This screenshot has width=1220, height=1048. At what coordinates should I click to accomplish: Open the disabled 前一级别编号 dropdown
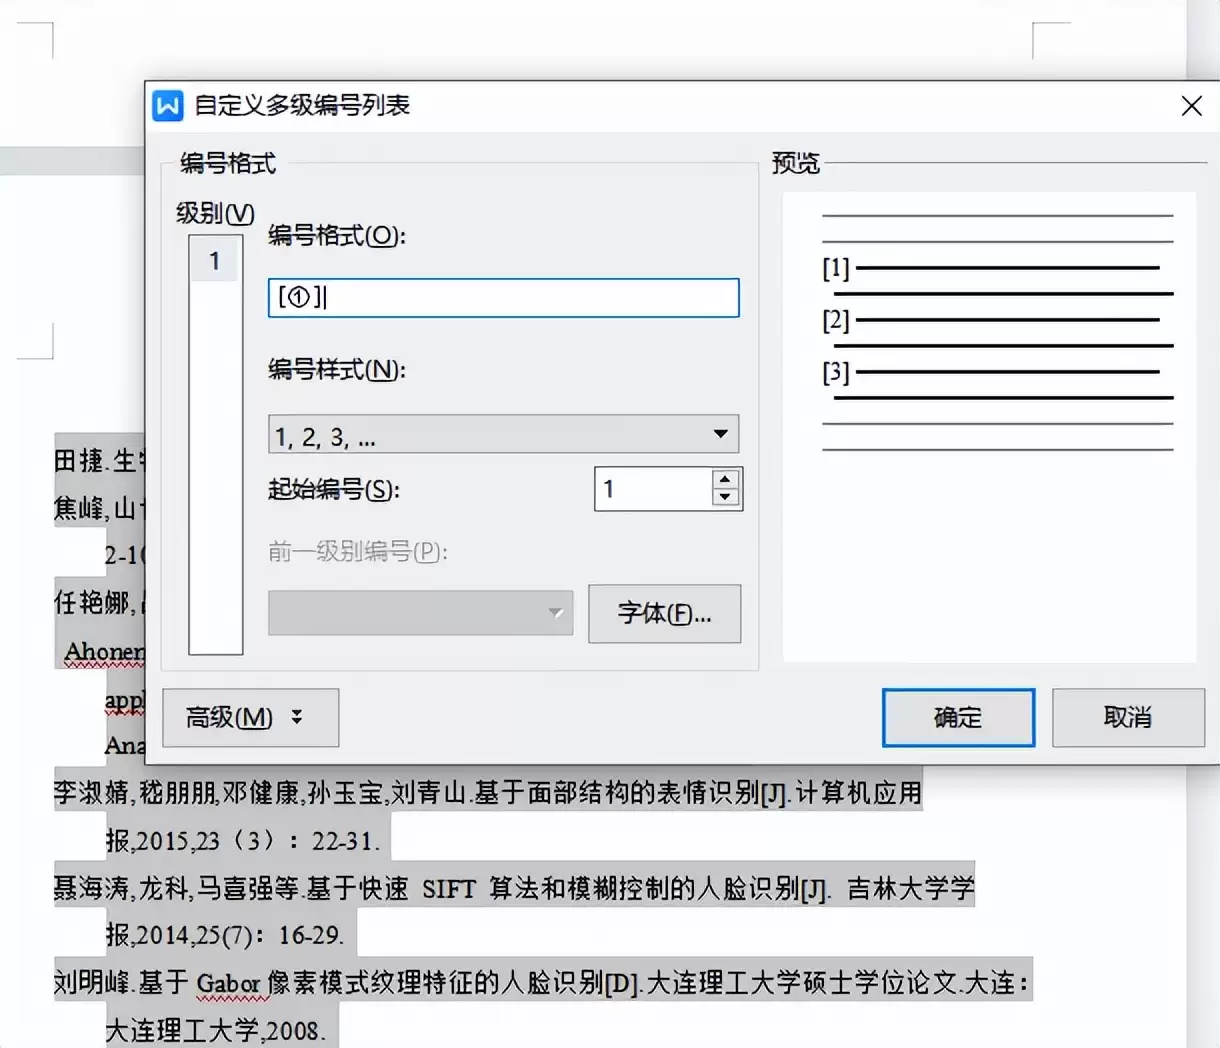click(420, 613)
